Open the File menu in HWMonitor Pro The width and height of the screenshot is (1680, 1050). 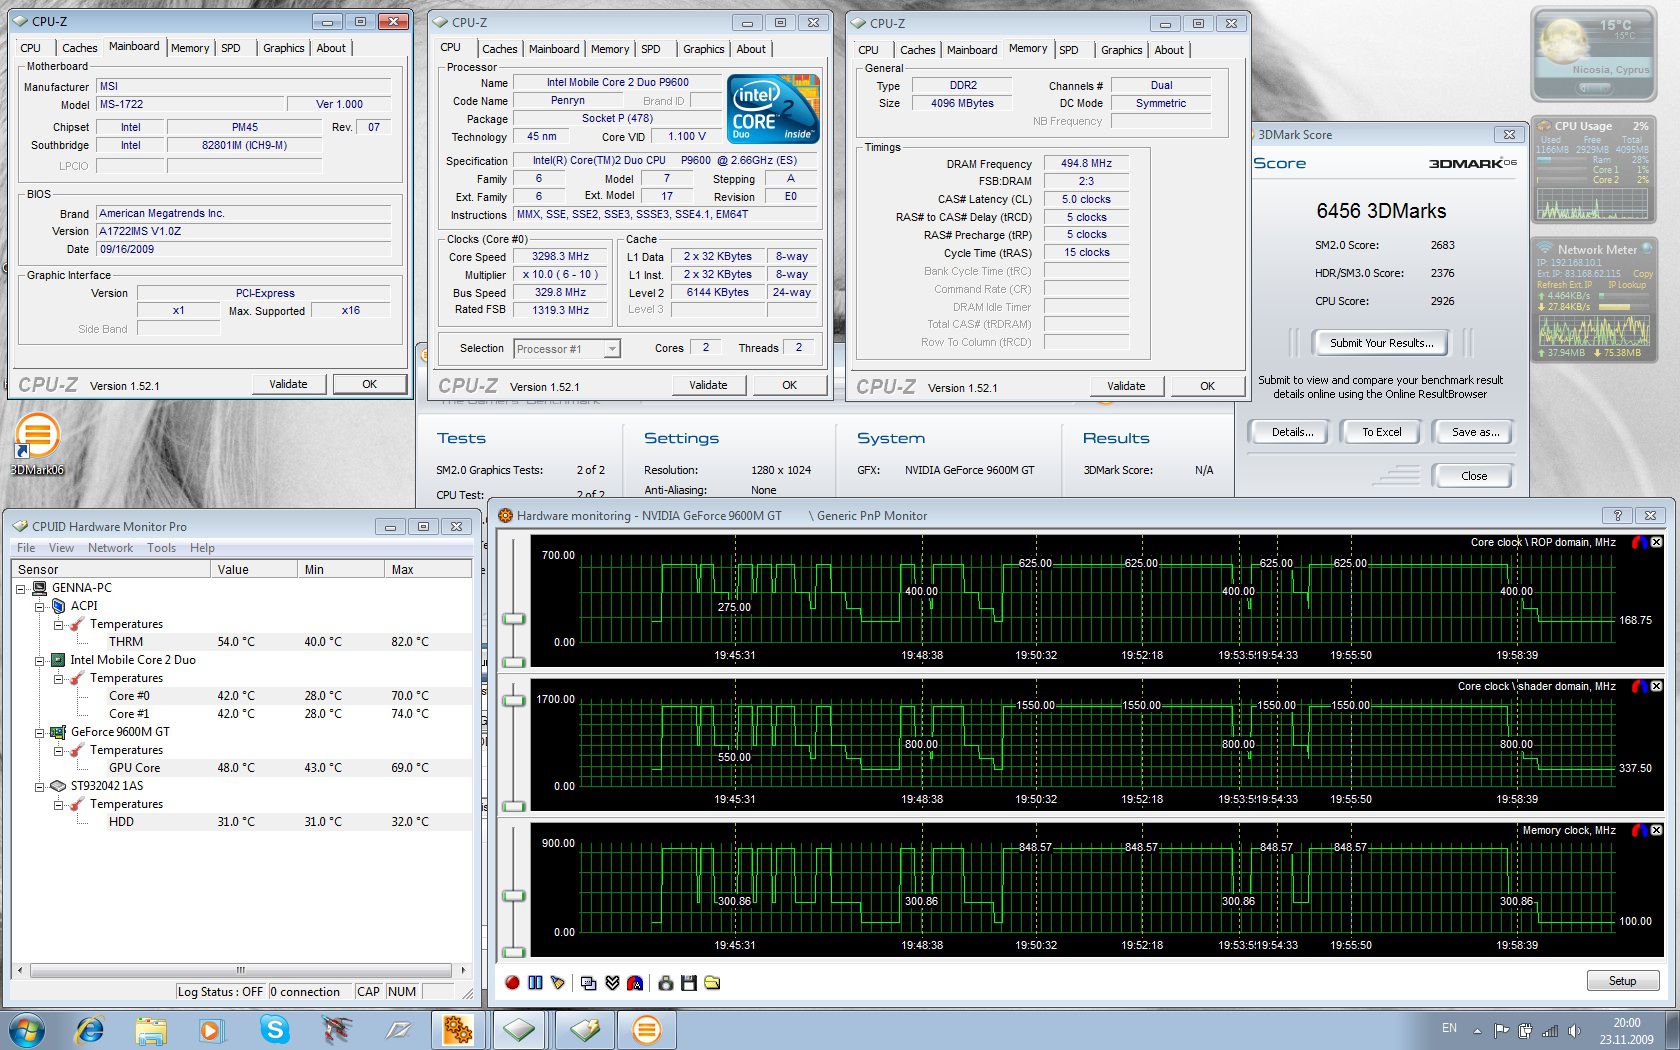(26, 548)
